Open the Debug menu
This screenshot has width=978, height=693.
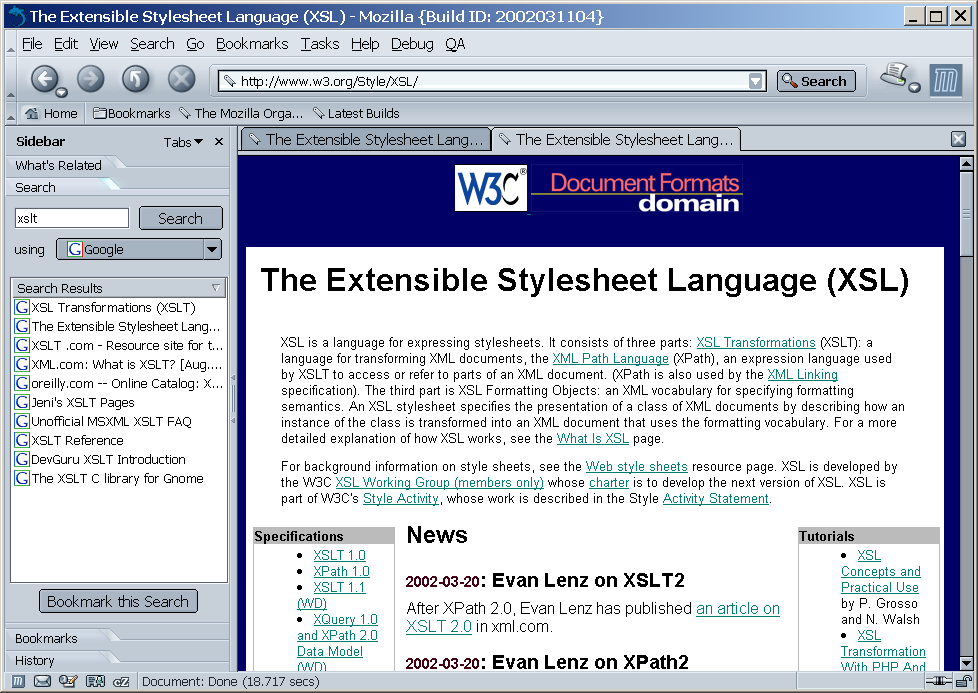click(412, 44)
